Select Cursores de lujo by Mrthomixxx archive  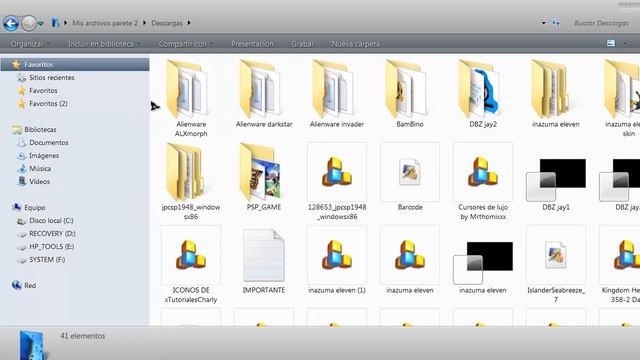[x=482, y=181]
